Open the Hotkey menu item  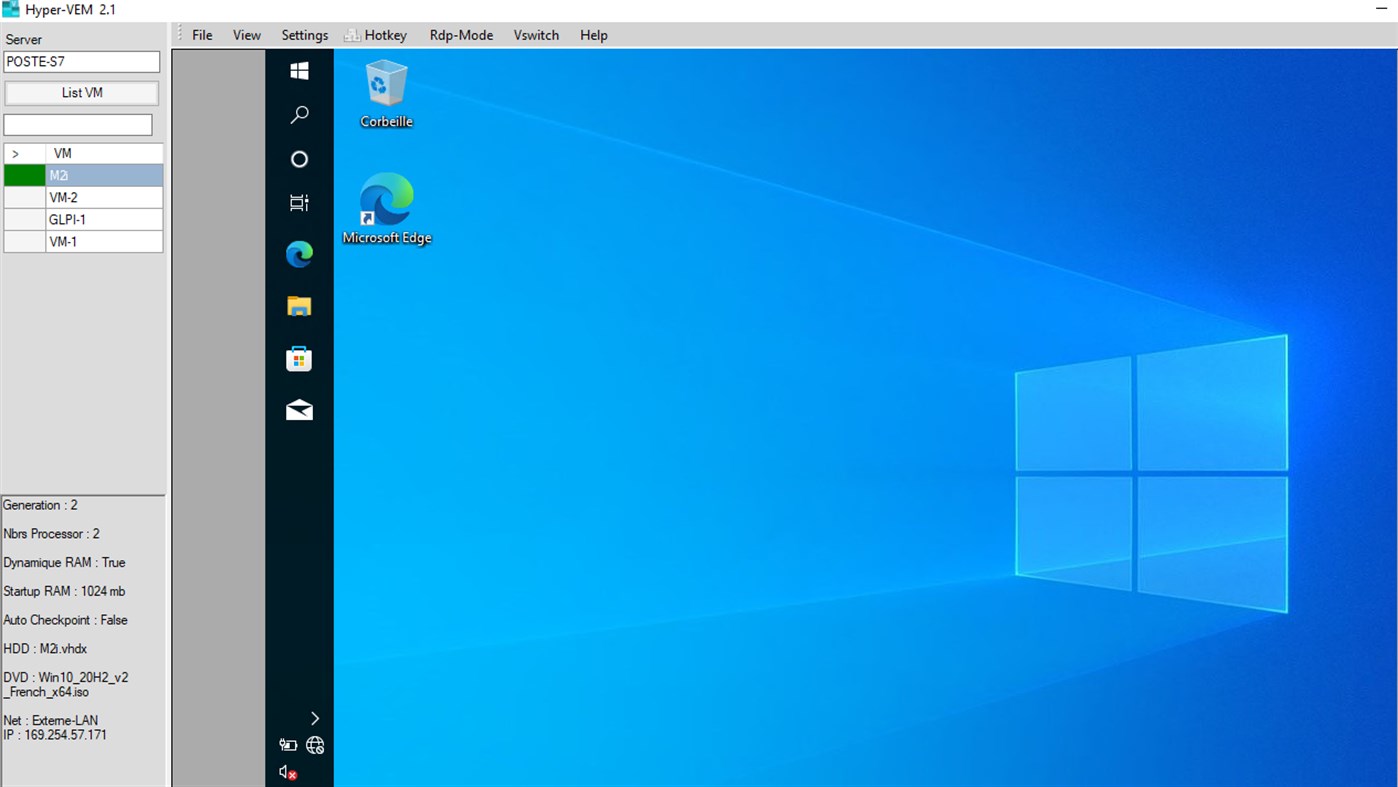pyautogui.click(x=383, y=35)
